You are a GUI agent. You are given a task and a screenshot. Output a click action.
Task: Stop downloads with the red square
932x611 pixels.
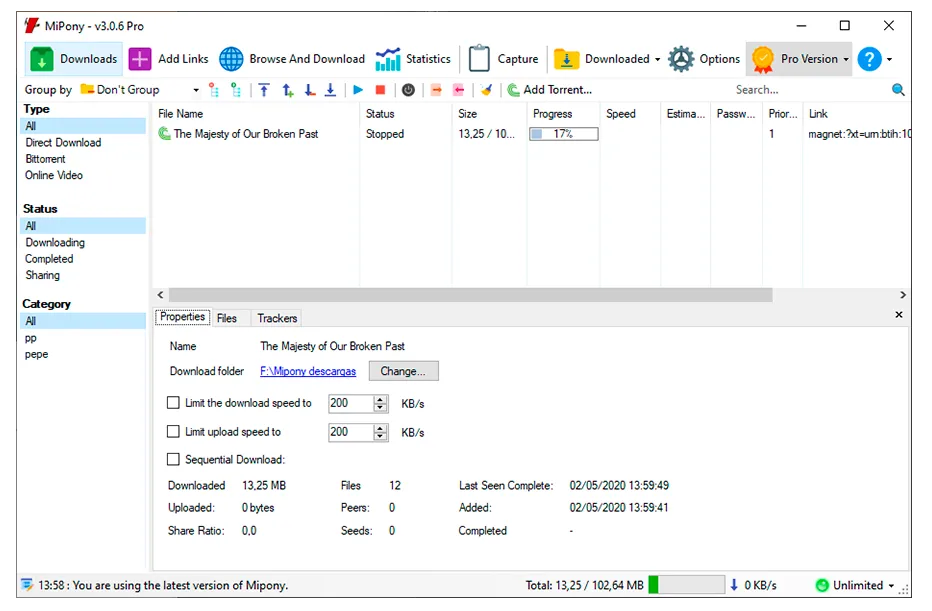point(380,90)
